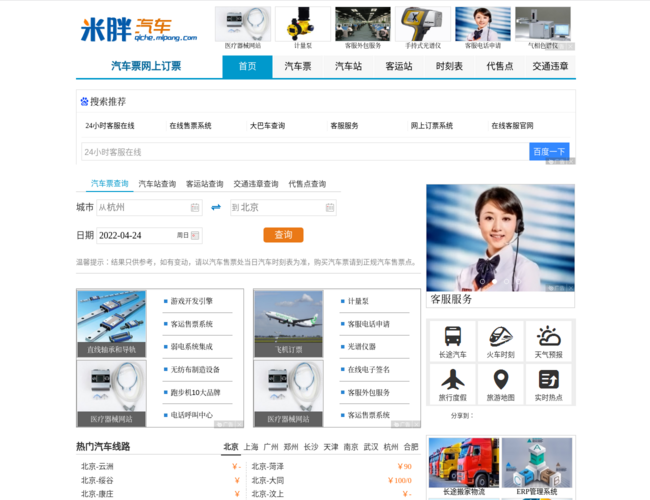Switch to the 汽车站查询 tab
Screen dimensions: 650x500
[157, 184]
